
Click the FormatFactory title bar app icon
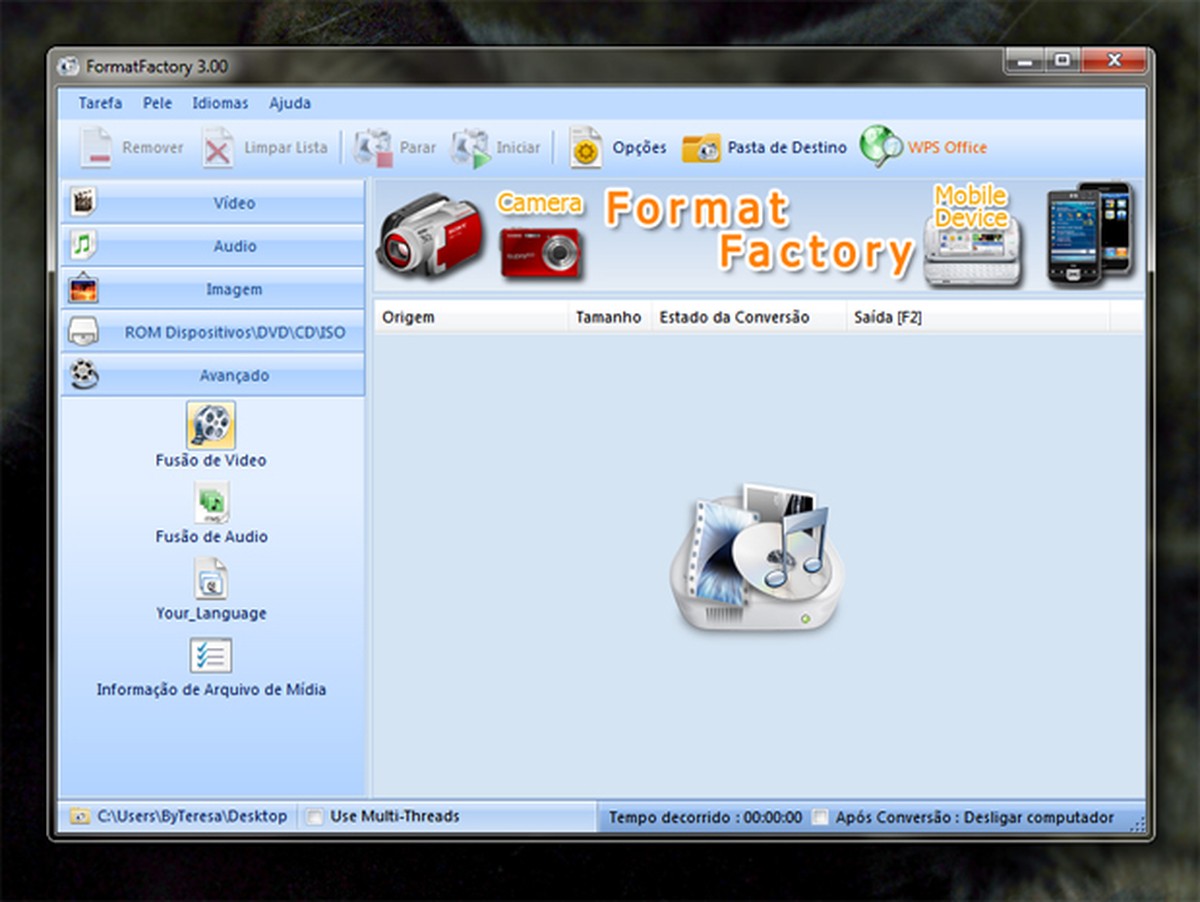click(x=69, y=67)
